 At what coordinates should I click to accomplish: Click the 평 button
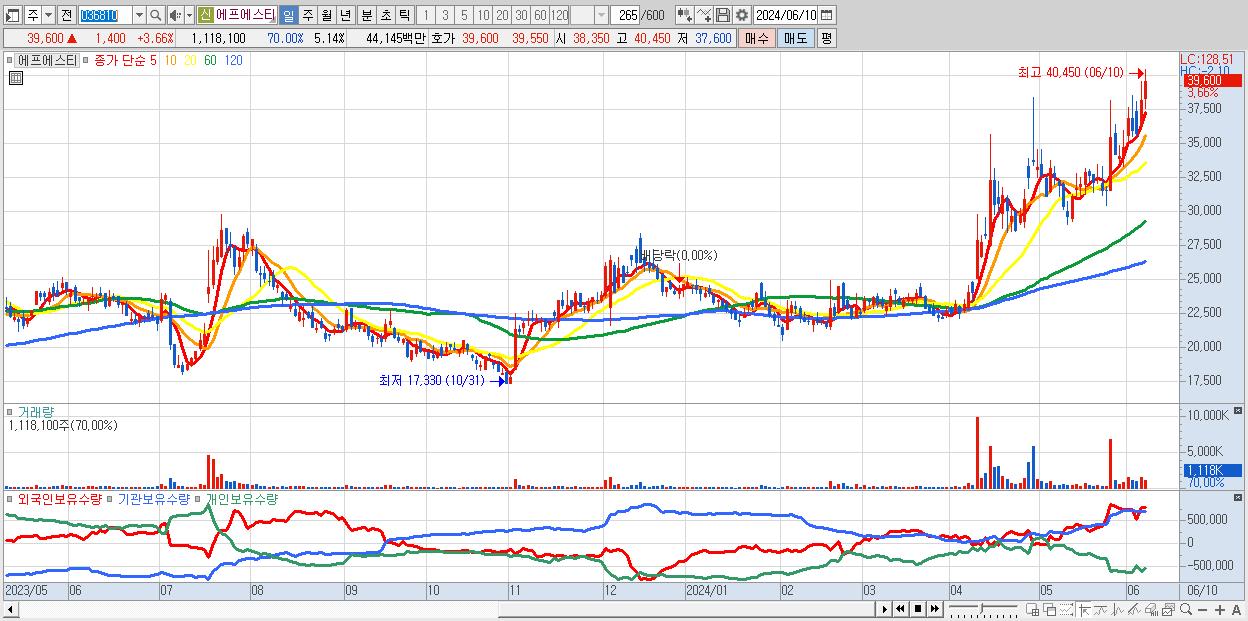click(x=826, y=38)
